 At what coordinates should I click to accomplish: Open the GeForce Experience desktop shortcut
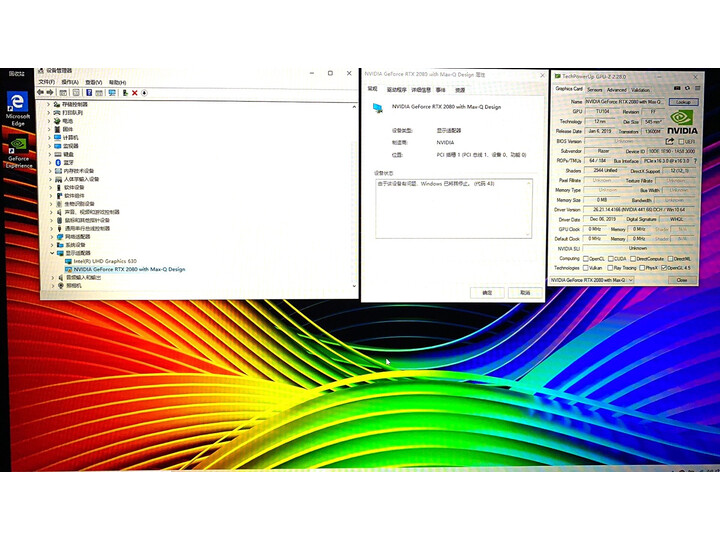coord(18,152)
